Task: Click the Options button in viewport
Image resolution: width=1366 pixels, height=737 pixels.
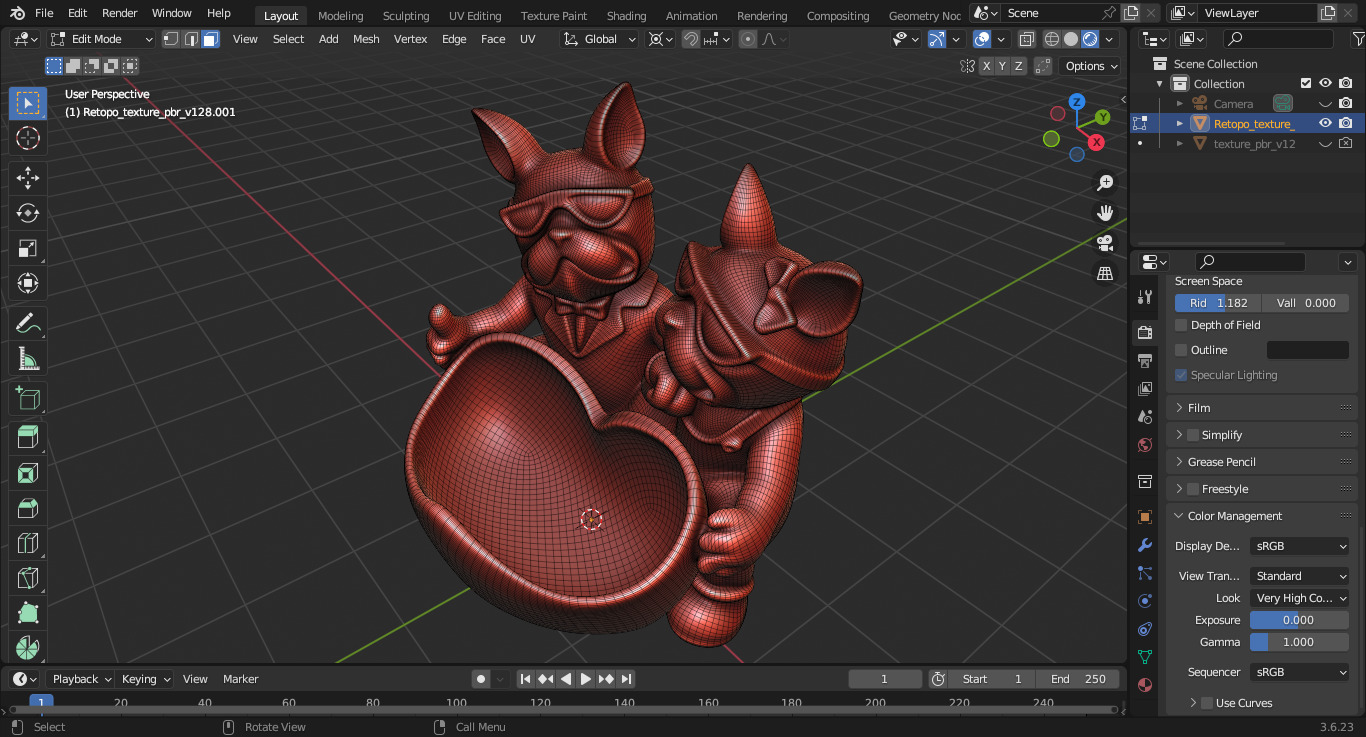Action: 1092,66
